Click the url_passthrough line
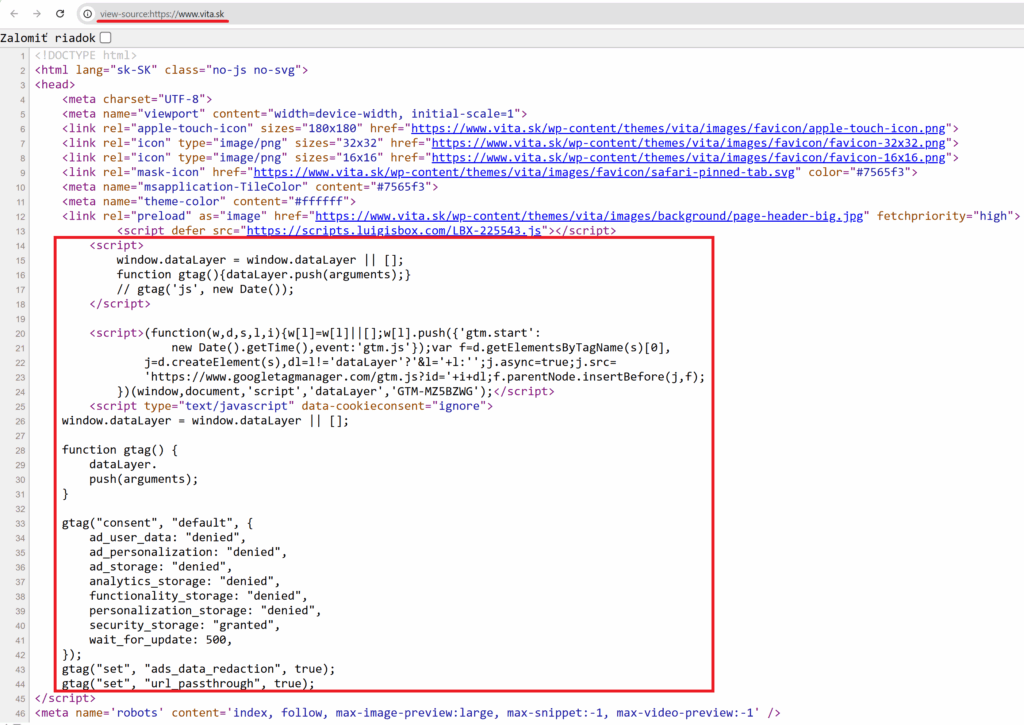 (188, 684)
